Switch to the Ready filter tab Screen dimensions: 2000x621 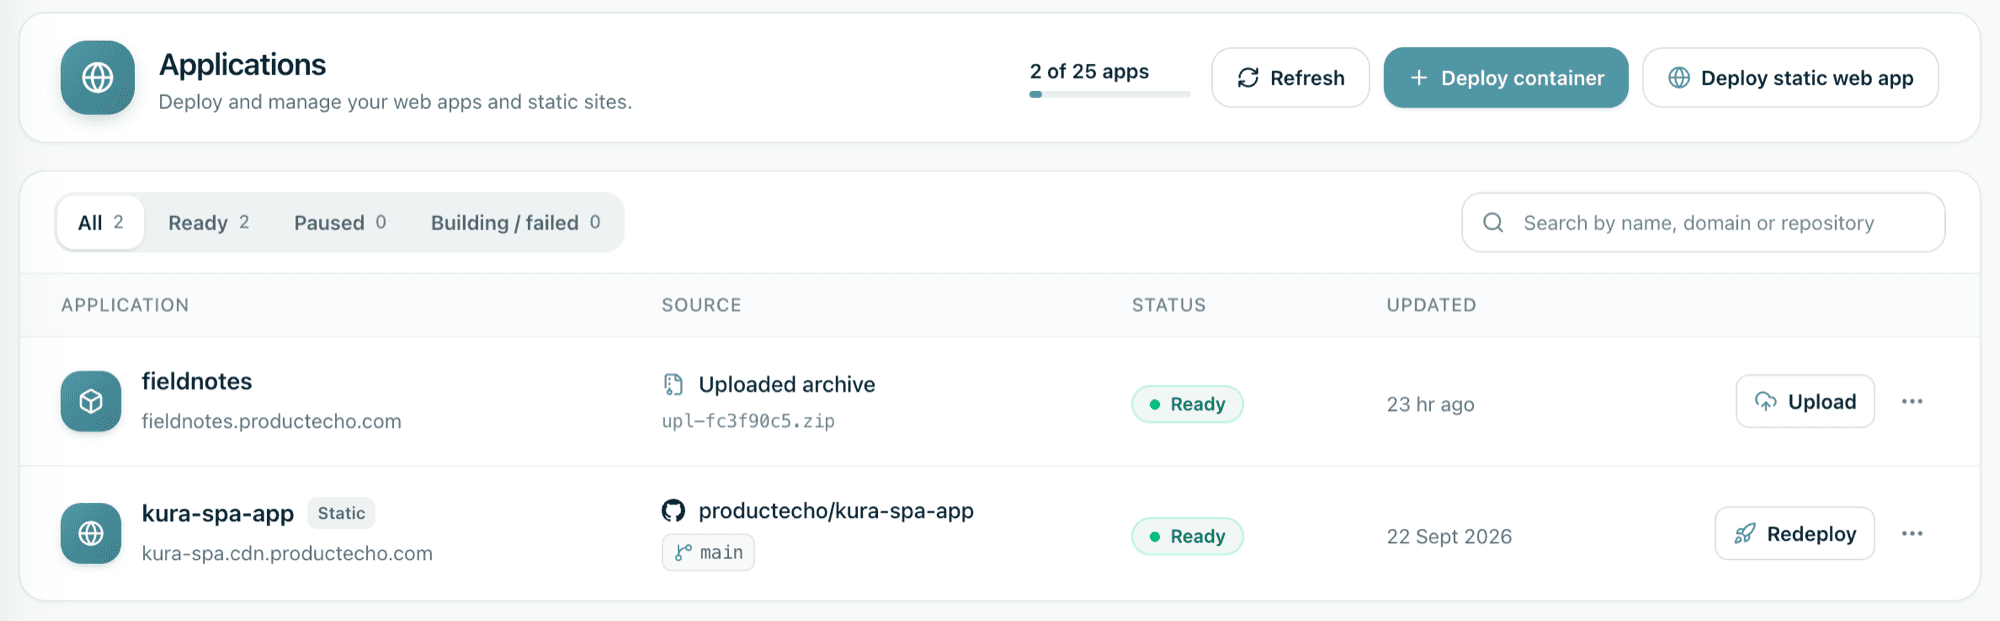[209, 222]
